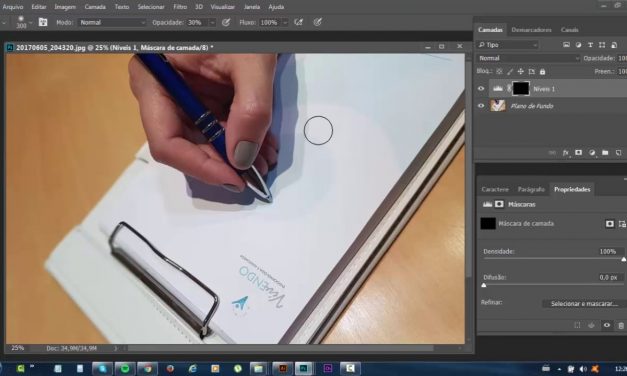Open the 3D menu
Screen dimensions: 627x376
point(199,7)
